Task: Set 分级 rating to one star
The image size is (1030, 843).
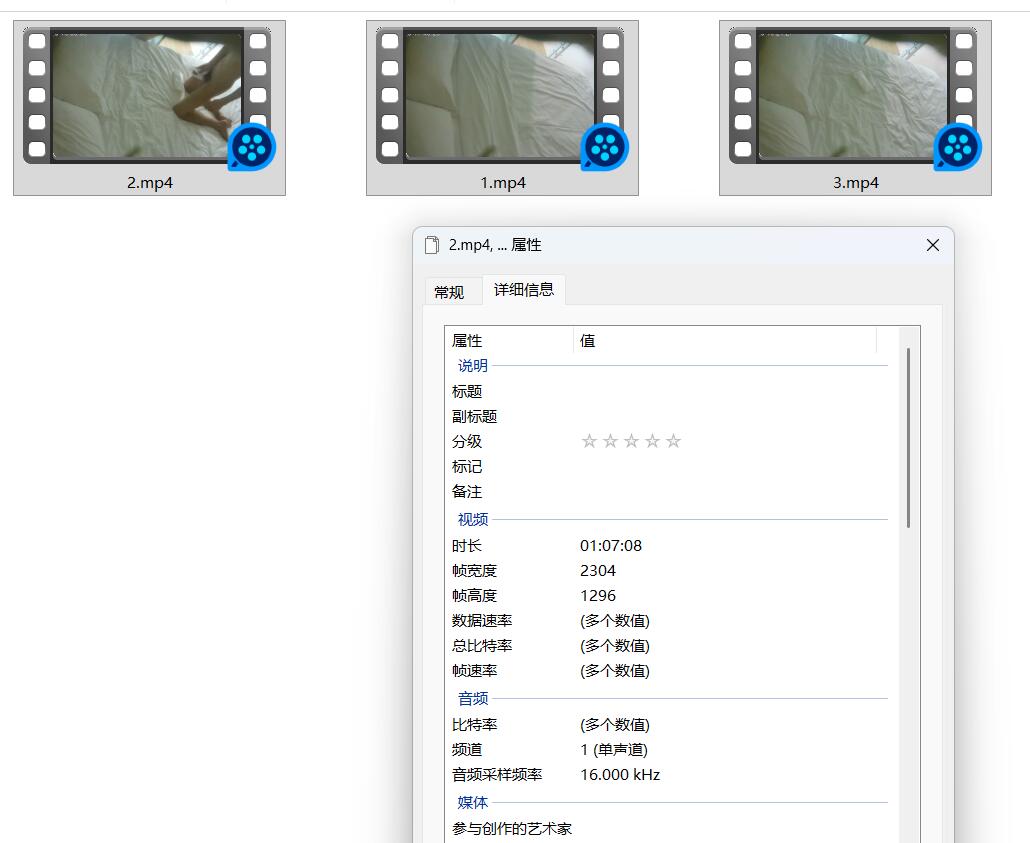Action: (589, 441)
